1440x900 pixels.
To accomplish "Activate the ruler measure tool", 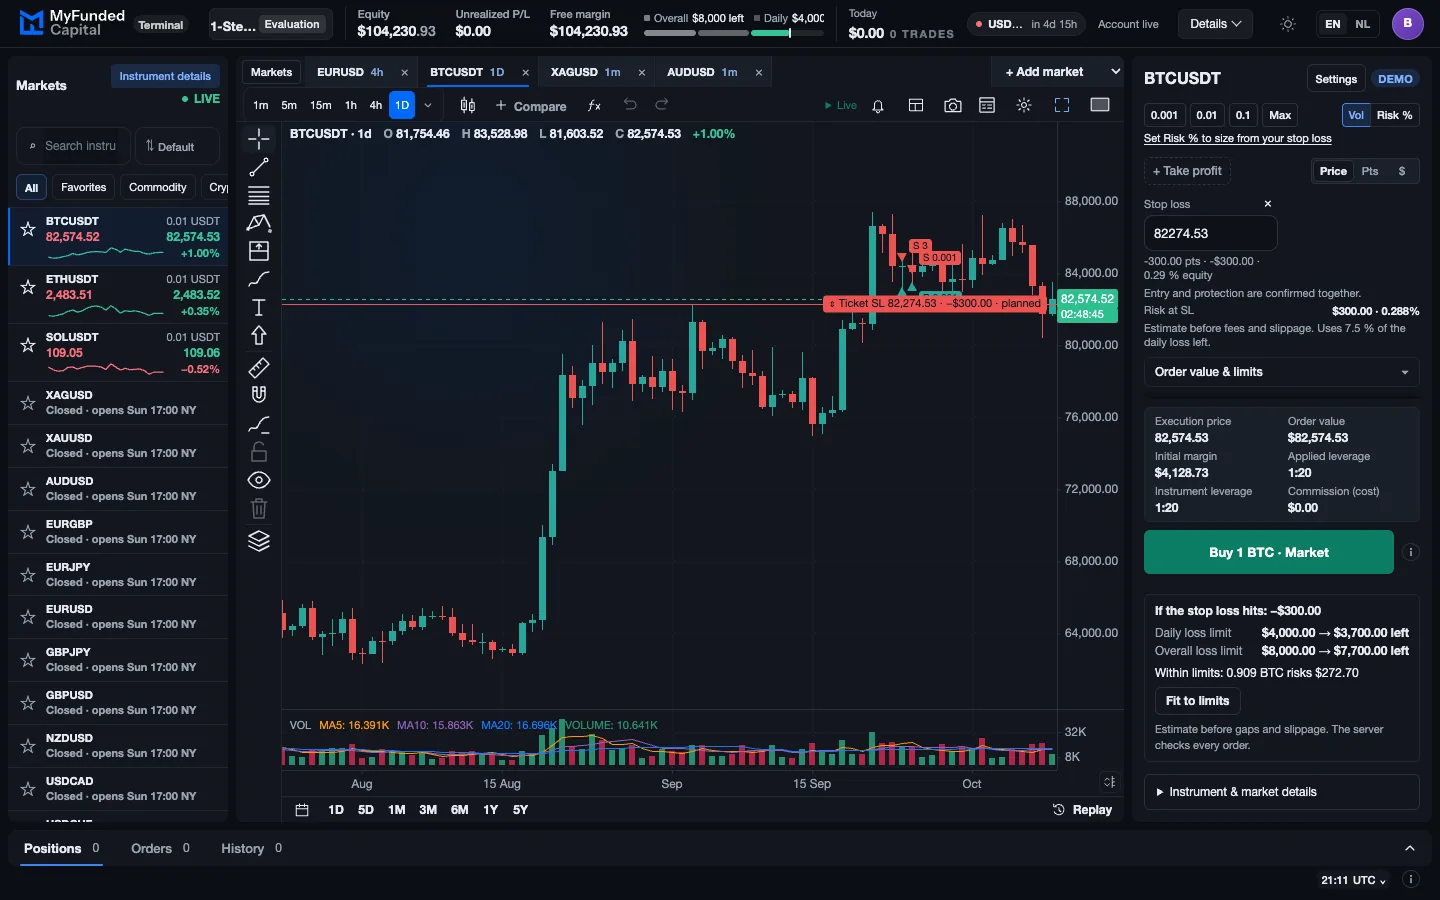I will (259, 367).
